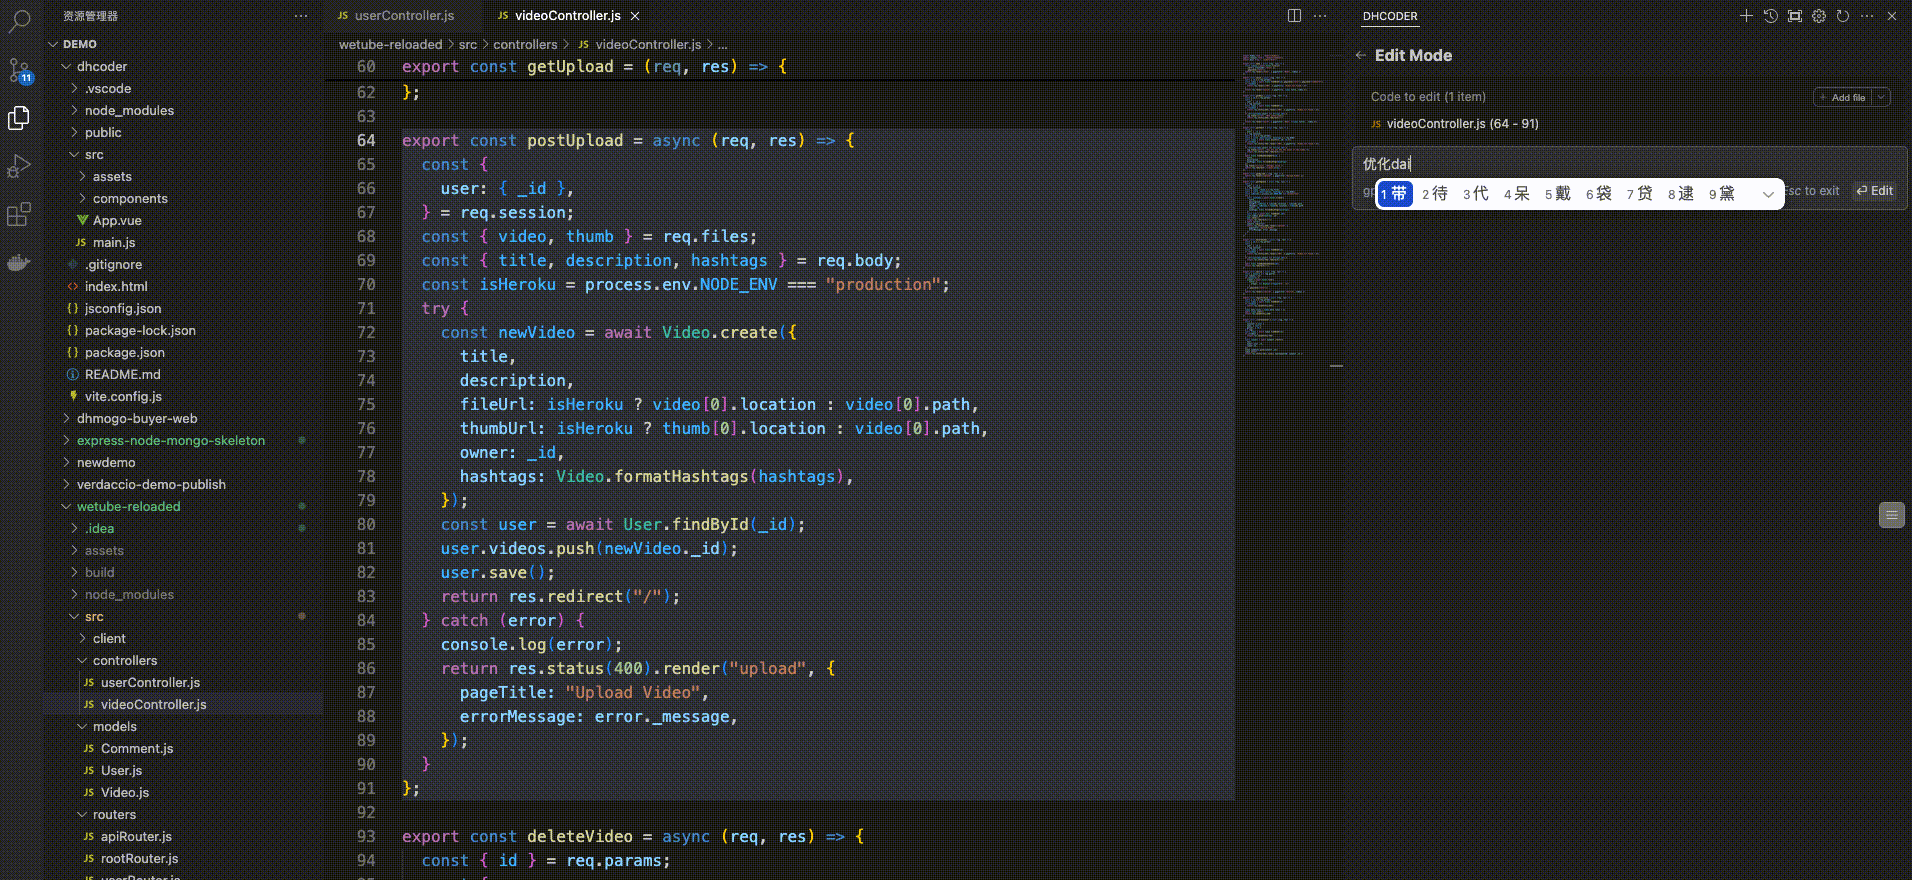Expand more IME candidates with chevron
The width and height of the screenshot is (1912, 880).
1767,194
